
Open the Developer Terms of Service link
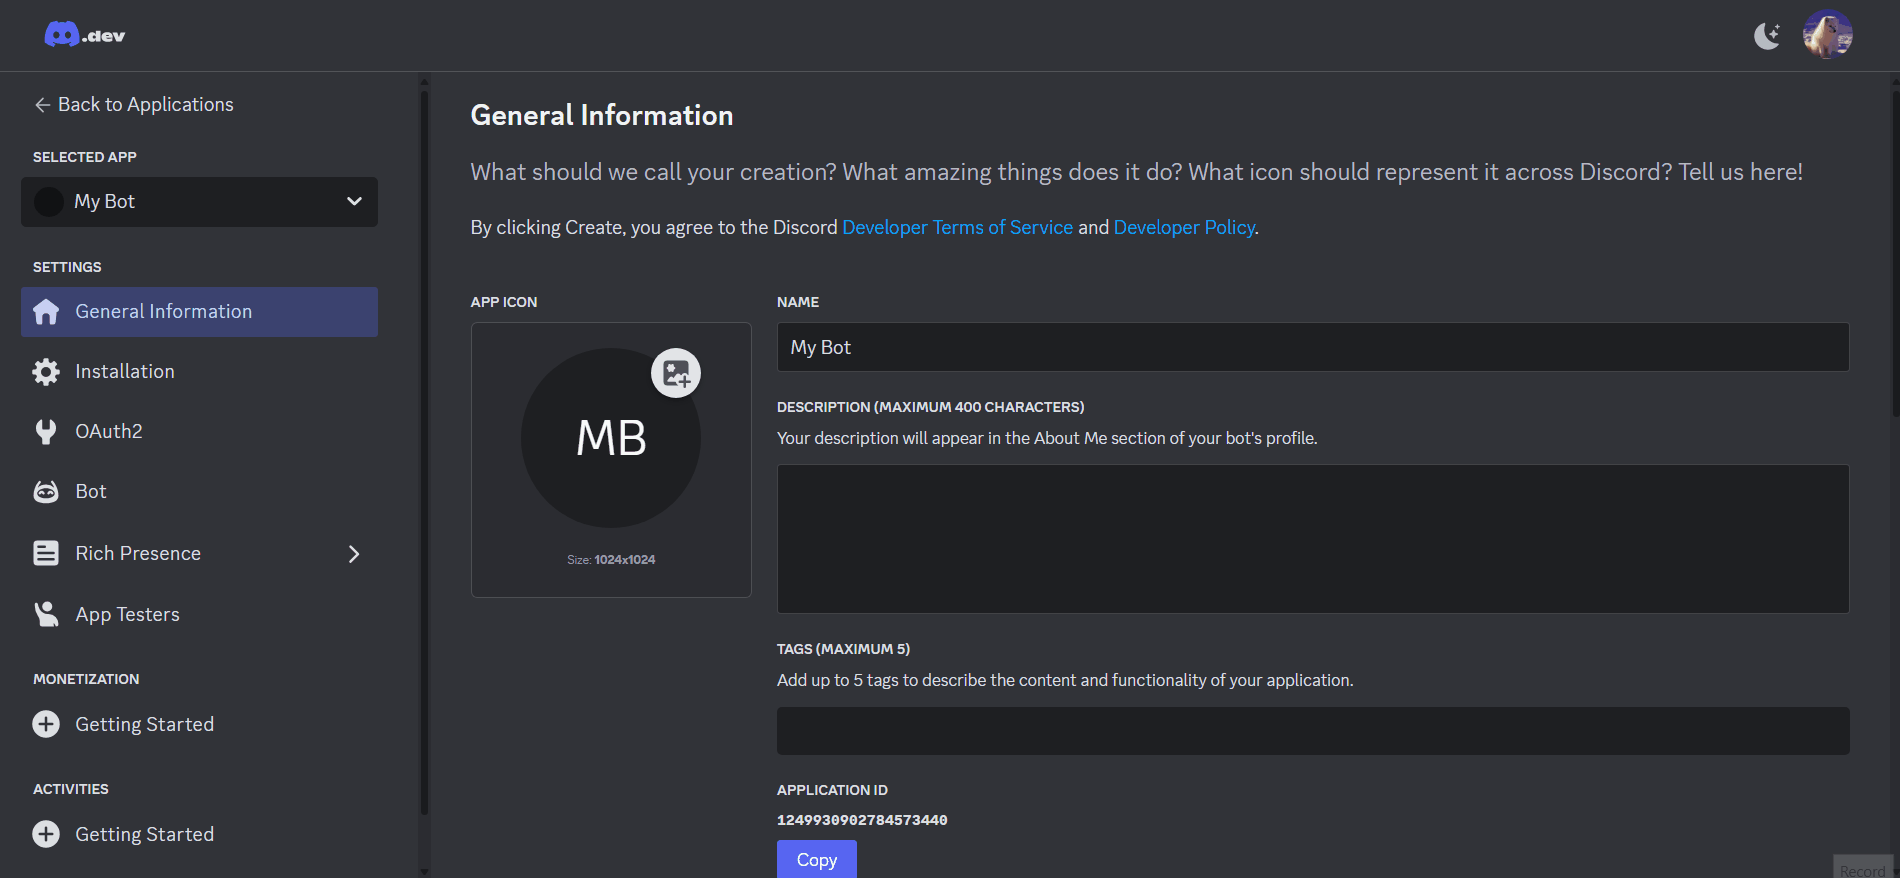point(957,227)
